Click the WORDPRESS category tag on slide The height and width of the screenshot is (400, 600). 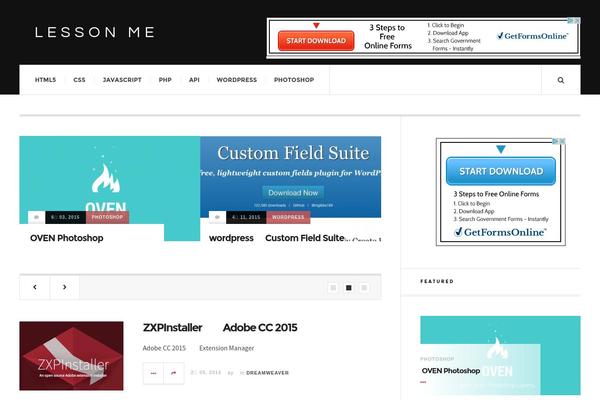pos(288,217)
